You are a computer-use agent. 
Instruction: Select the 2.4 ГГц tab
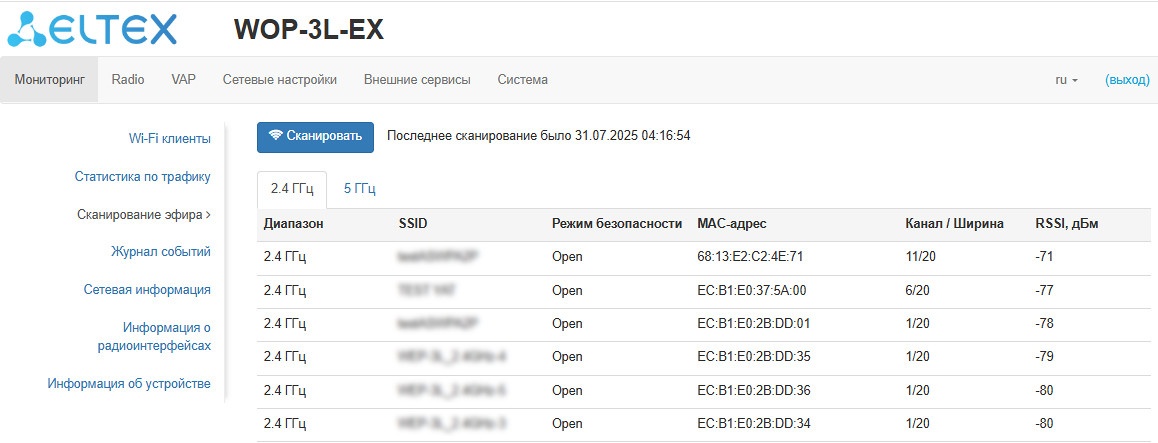293,188
